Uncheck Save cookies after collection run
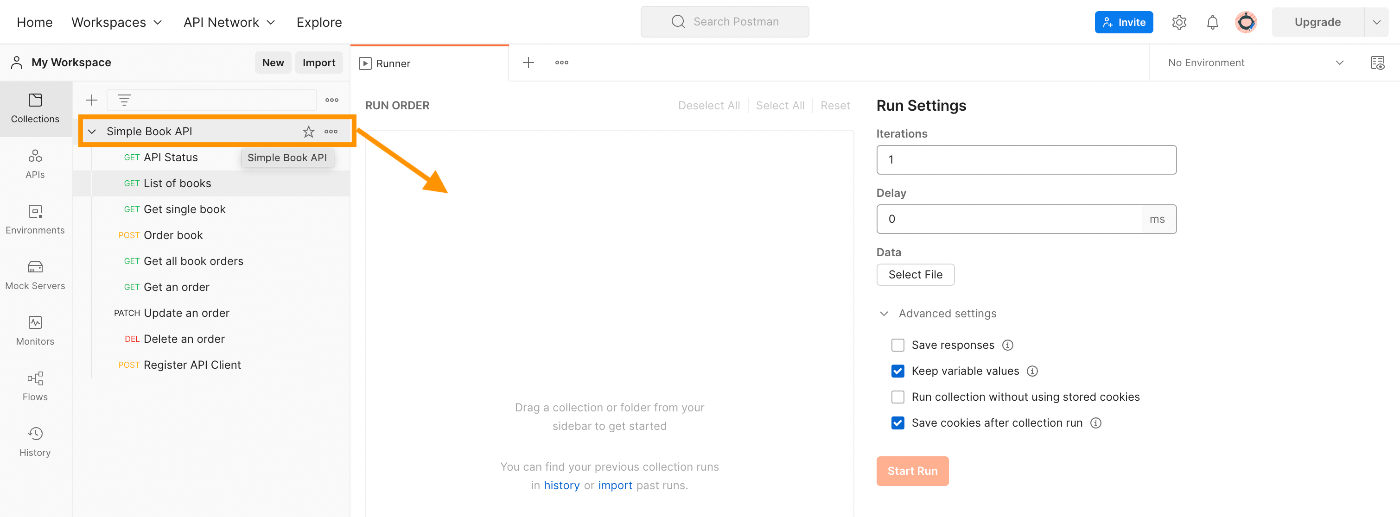This screenshot has width=1400, height=517. pyautogui.click(x=898, y=423)
